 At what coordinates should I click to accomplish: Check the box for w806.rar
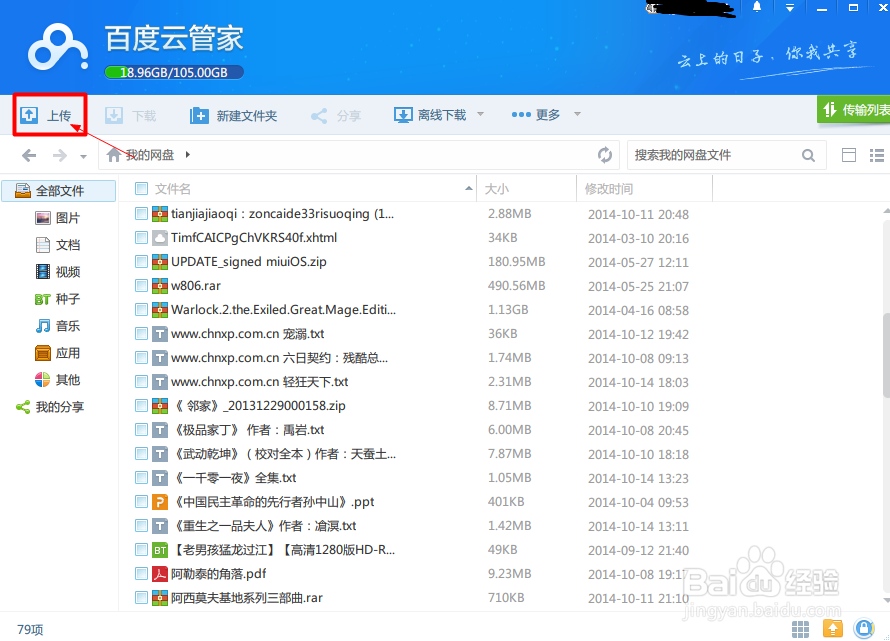(x=141, y=286)
